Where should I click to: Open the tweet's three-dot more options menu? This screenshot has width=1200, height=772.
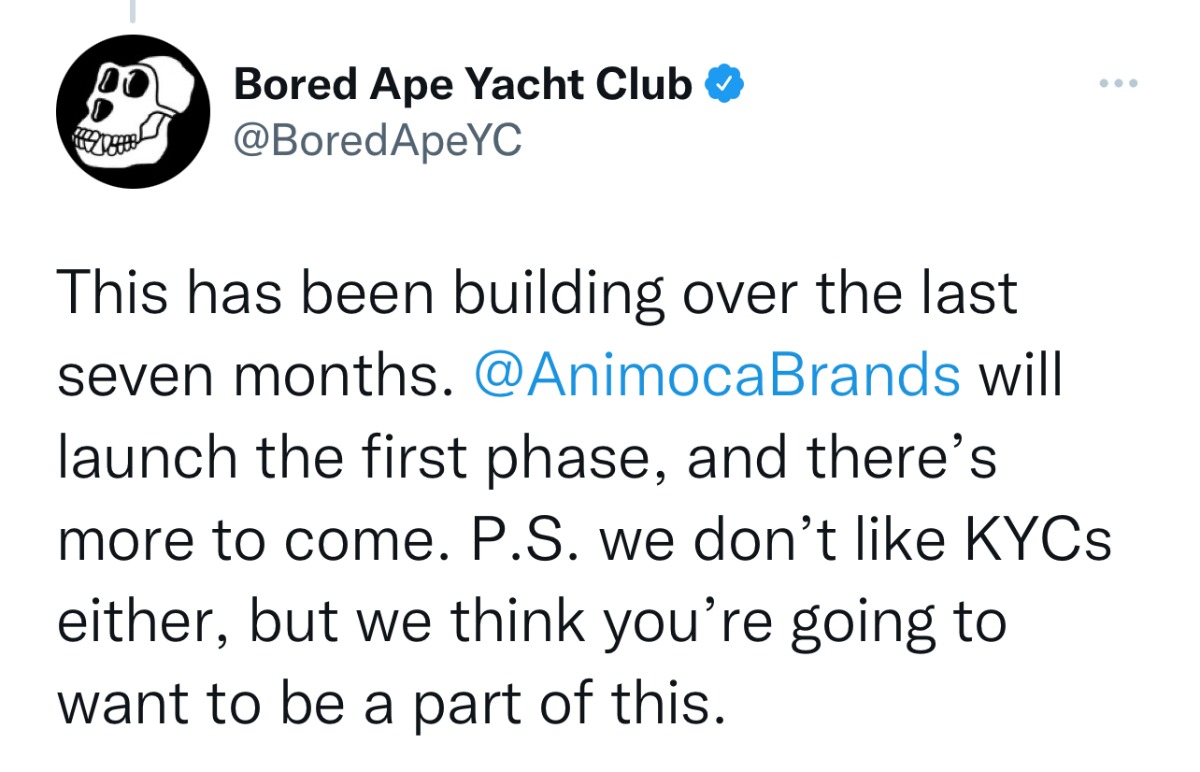pyautogui.click(x=1117, y=84)
